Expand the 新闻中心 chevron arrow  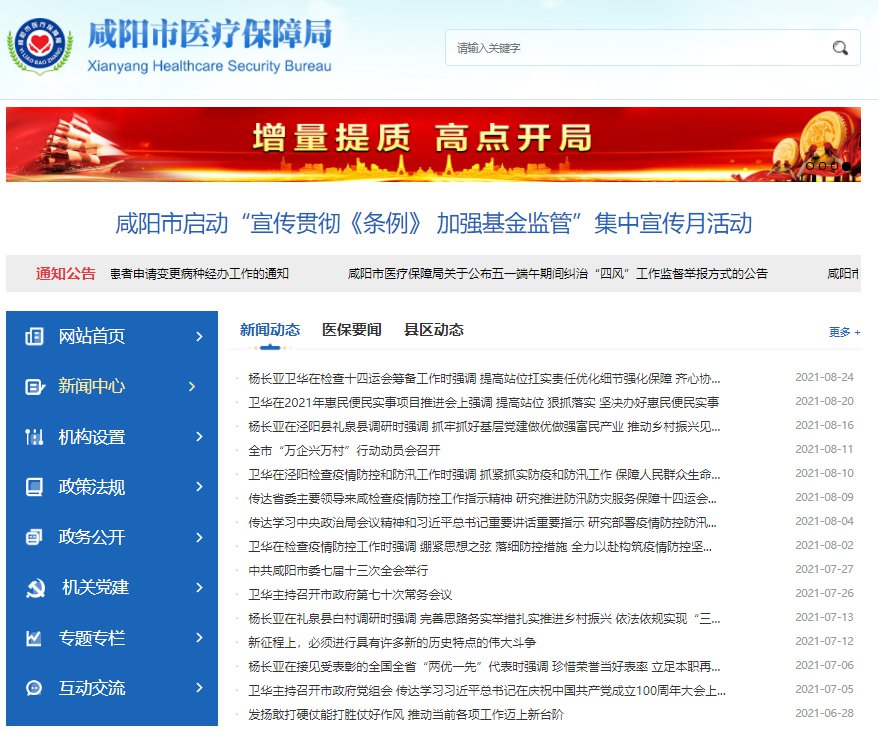click(192, 386)
